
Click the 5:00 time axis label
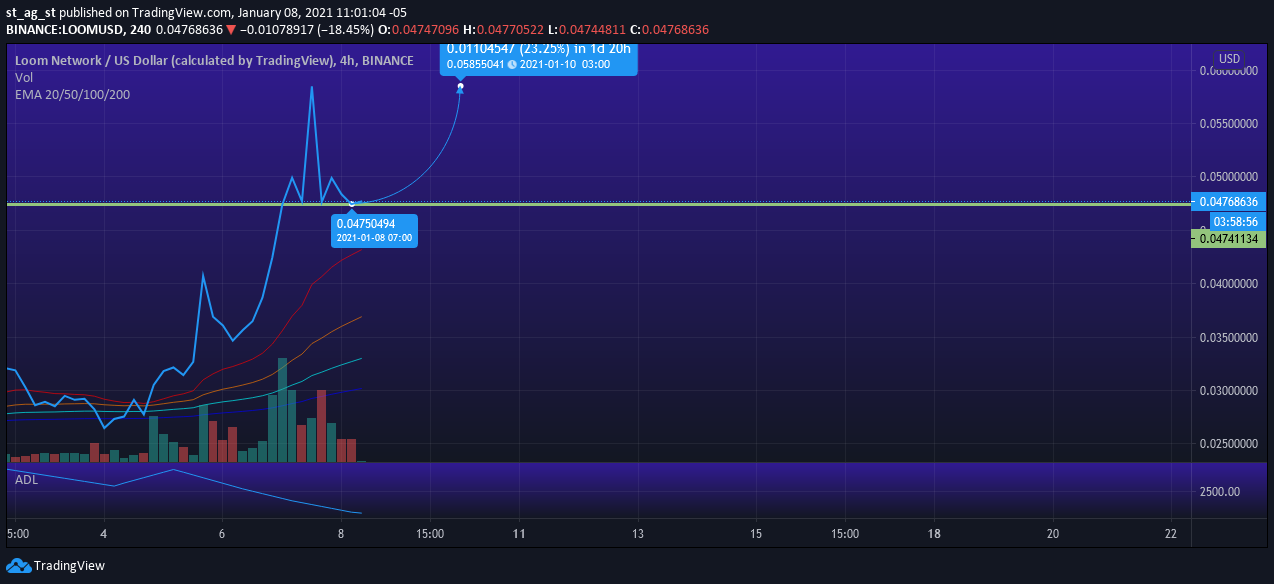[x=18, y=534]
